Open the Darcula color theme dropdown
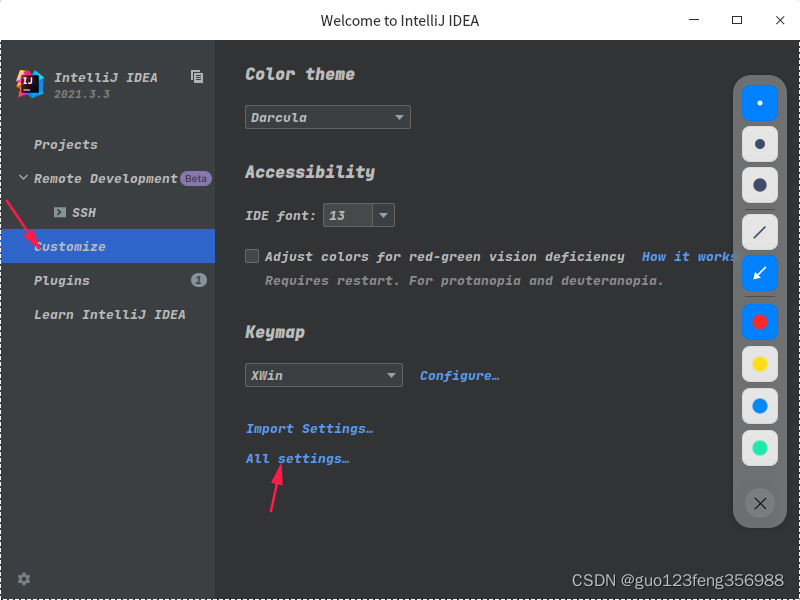800x600 pixels. point(328,117)
